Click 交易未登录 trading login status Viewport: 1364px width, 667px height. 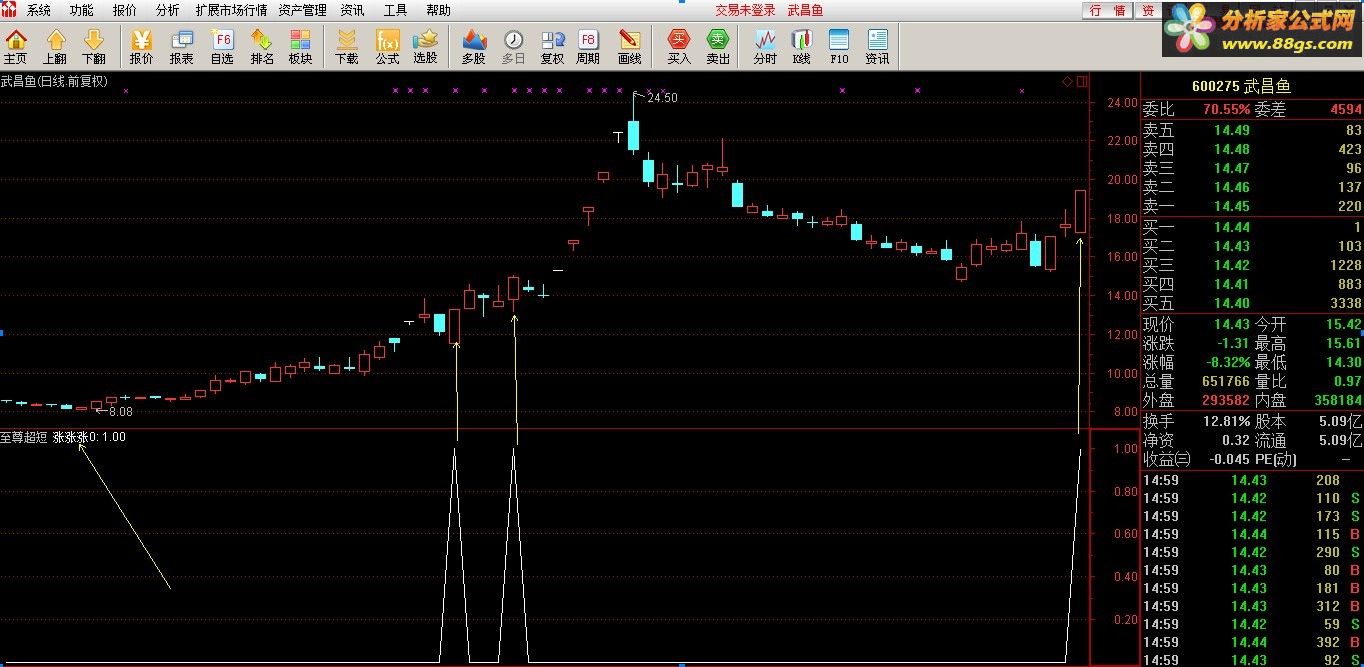point(745,10)
